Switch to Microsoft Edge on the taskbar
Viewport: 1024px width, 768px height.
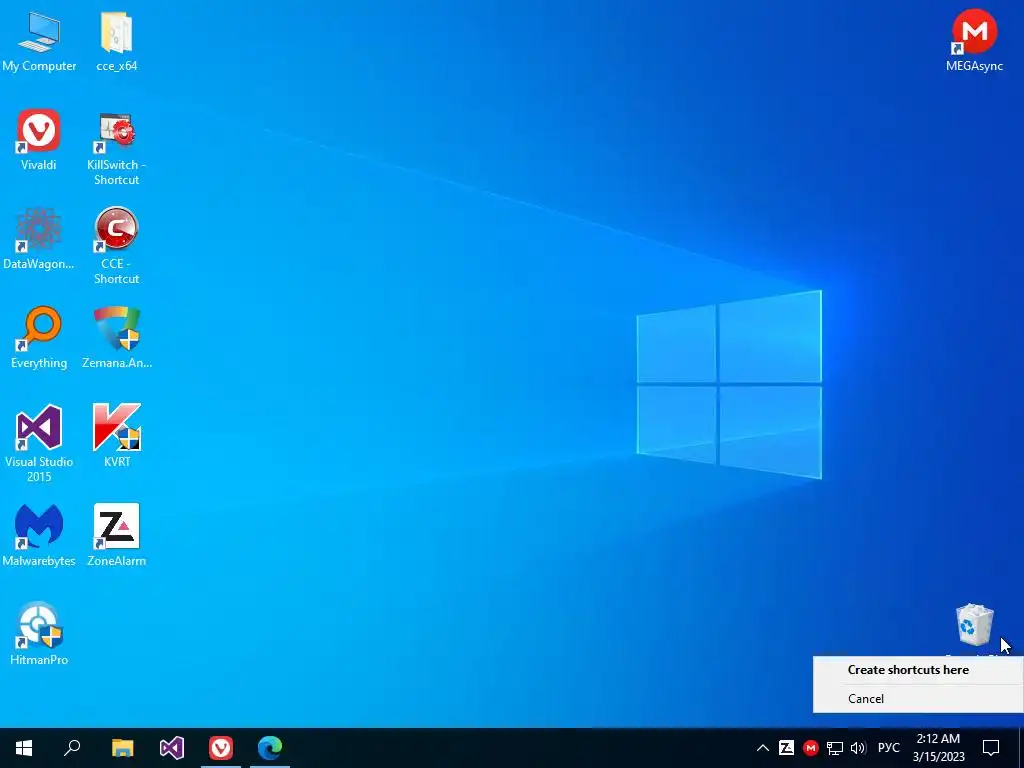pyautogui.click(x=270, y=748)
